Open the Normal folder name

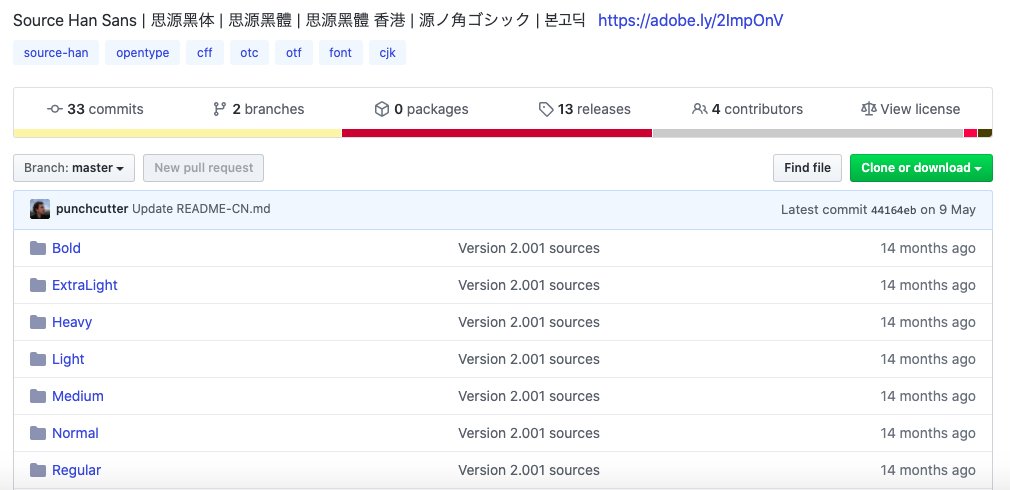(x=75, y=433)
